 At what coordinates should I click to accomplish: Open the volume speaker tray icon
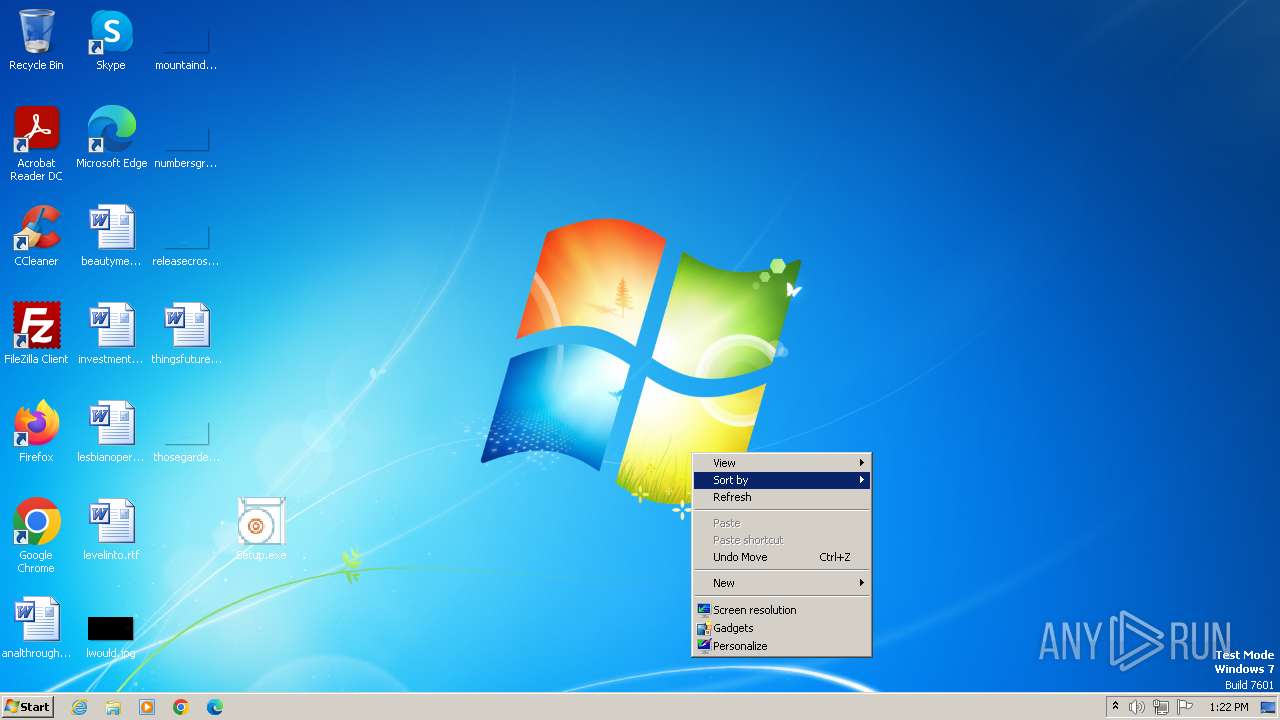coord(1136,707)
